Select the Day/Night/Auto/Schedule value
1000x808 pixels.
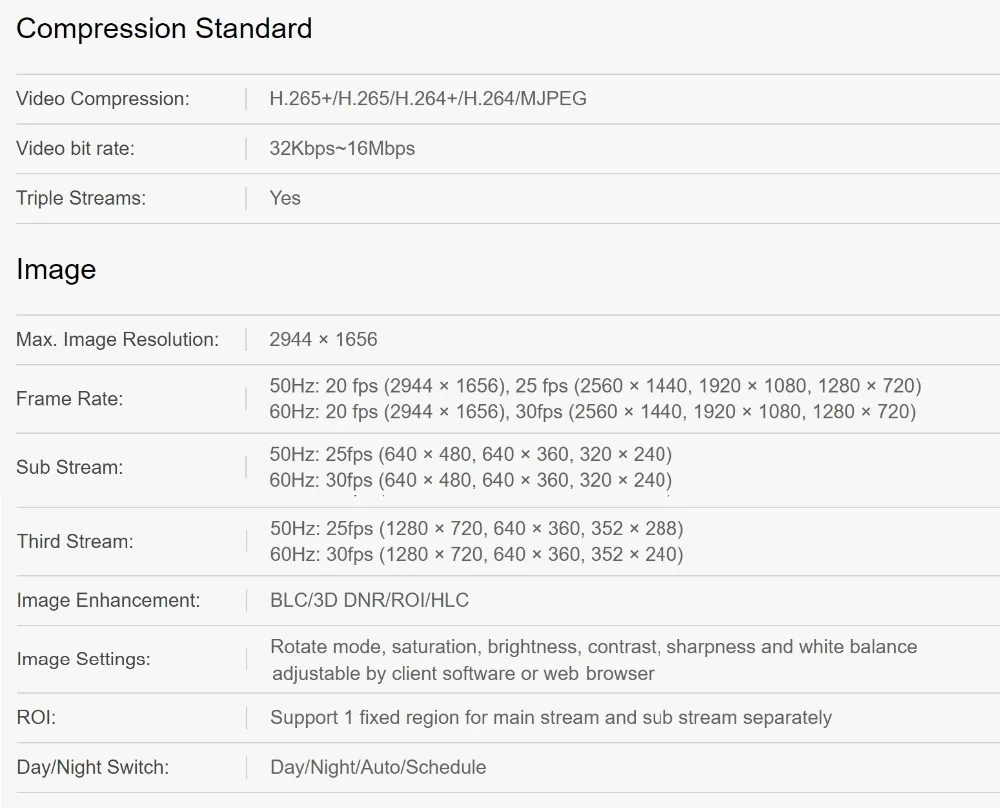378,768
